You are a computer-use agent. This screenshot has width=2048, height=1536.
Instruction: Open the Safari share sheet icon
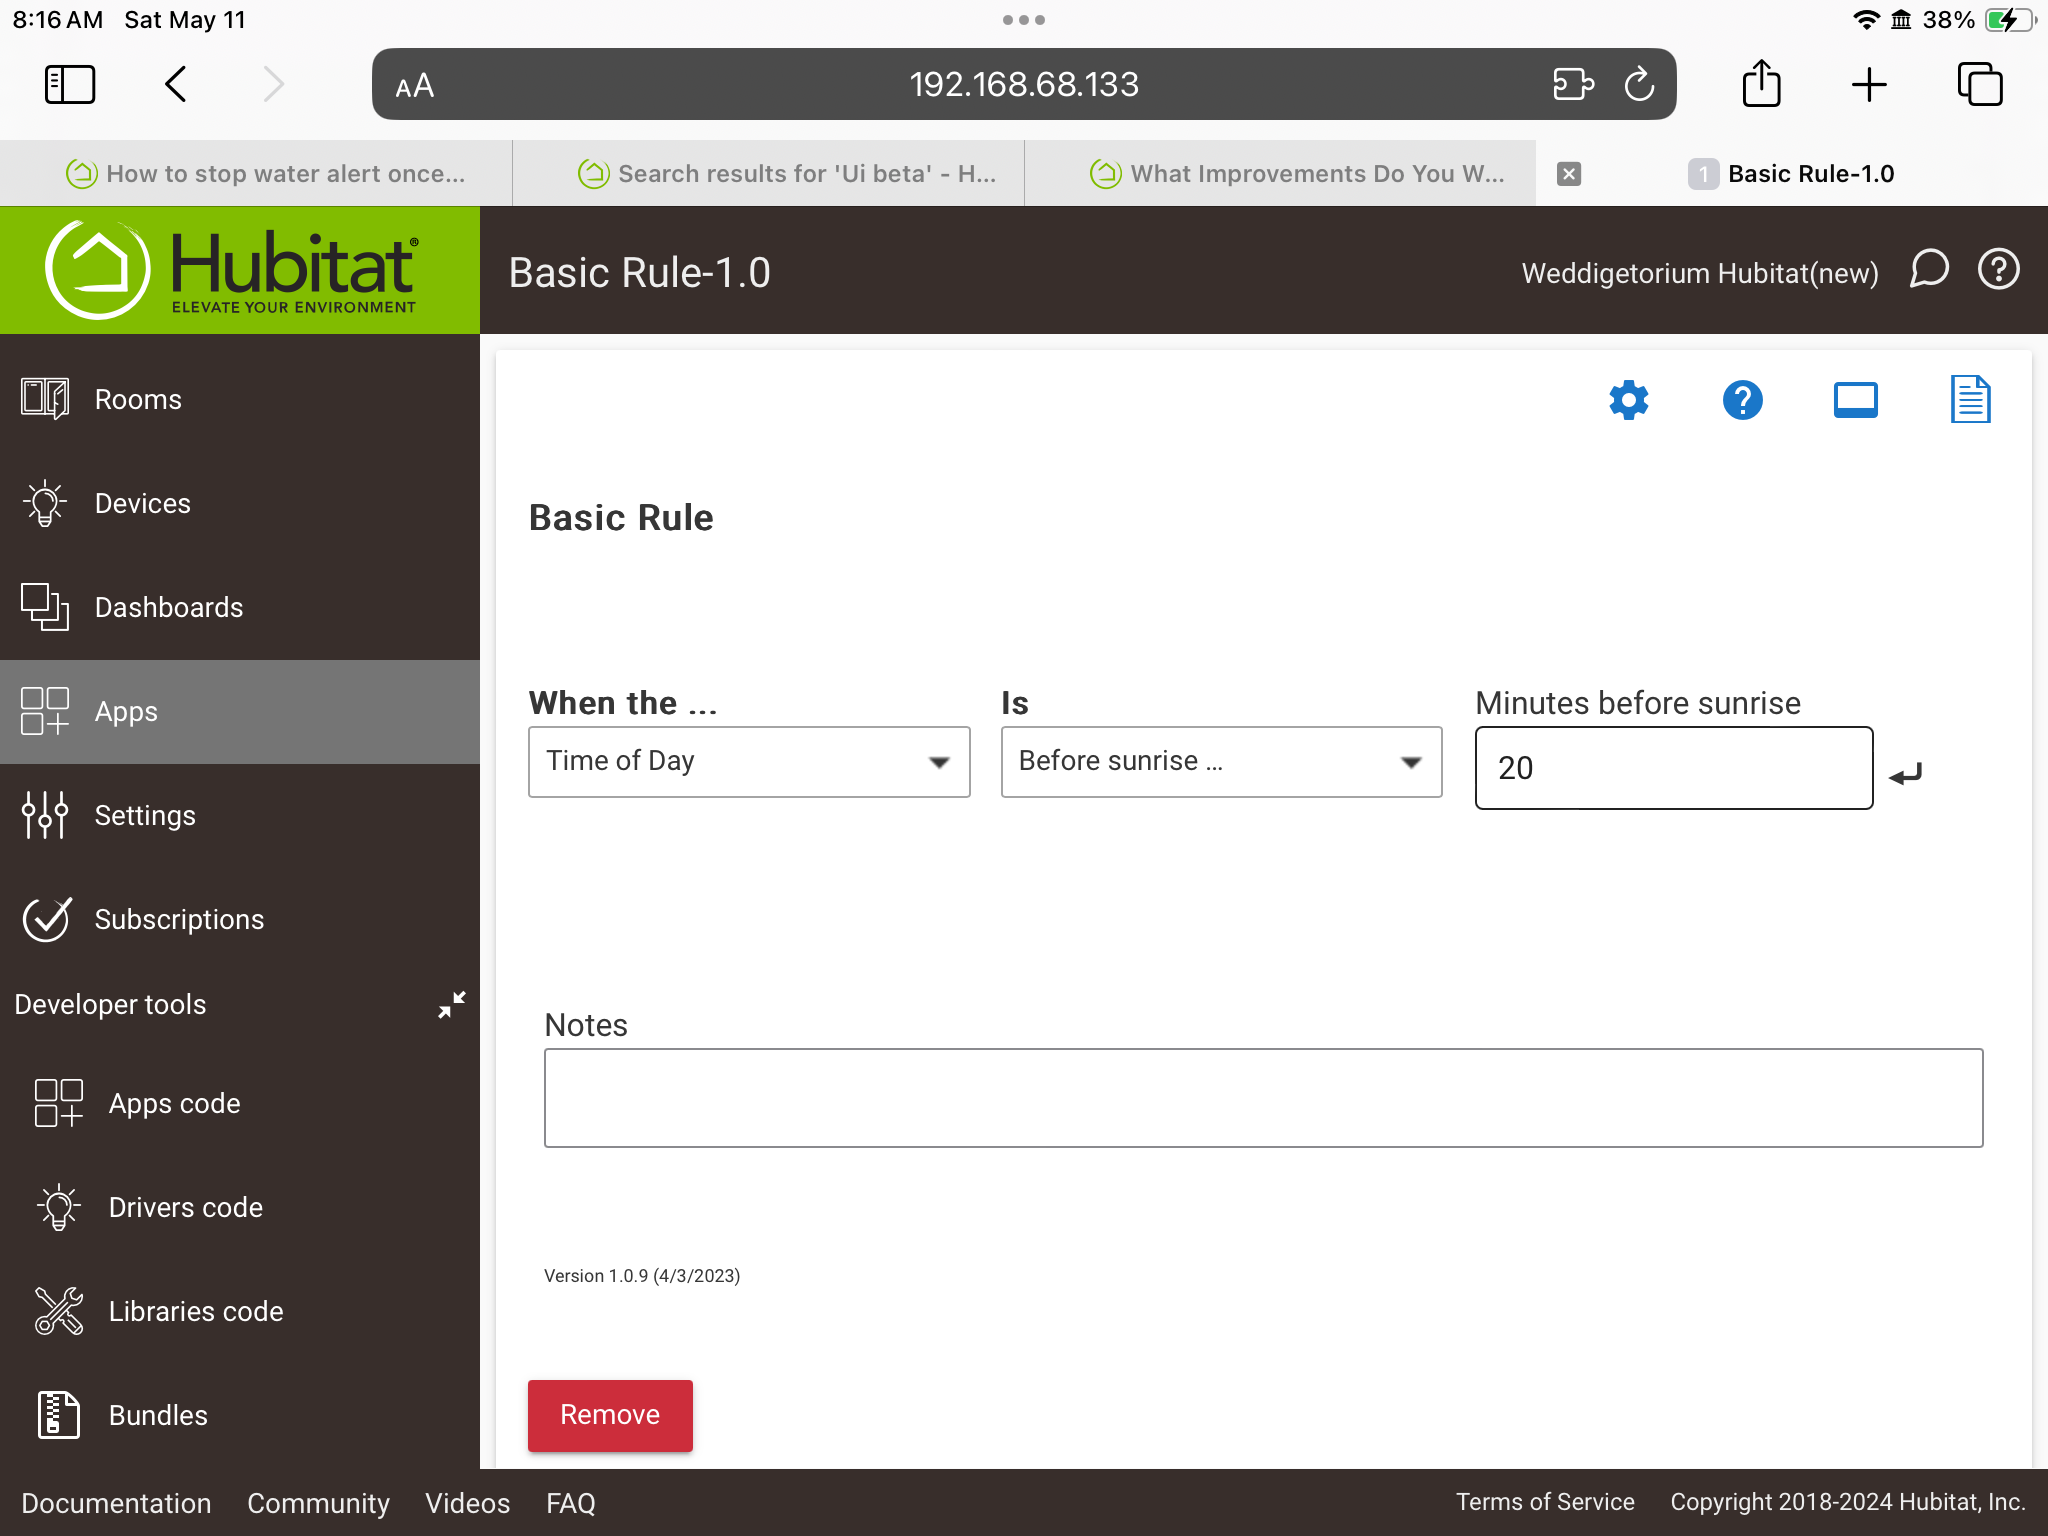click(1761, 83)
